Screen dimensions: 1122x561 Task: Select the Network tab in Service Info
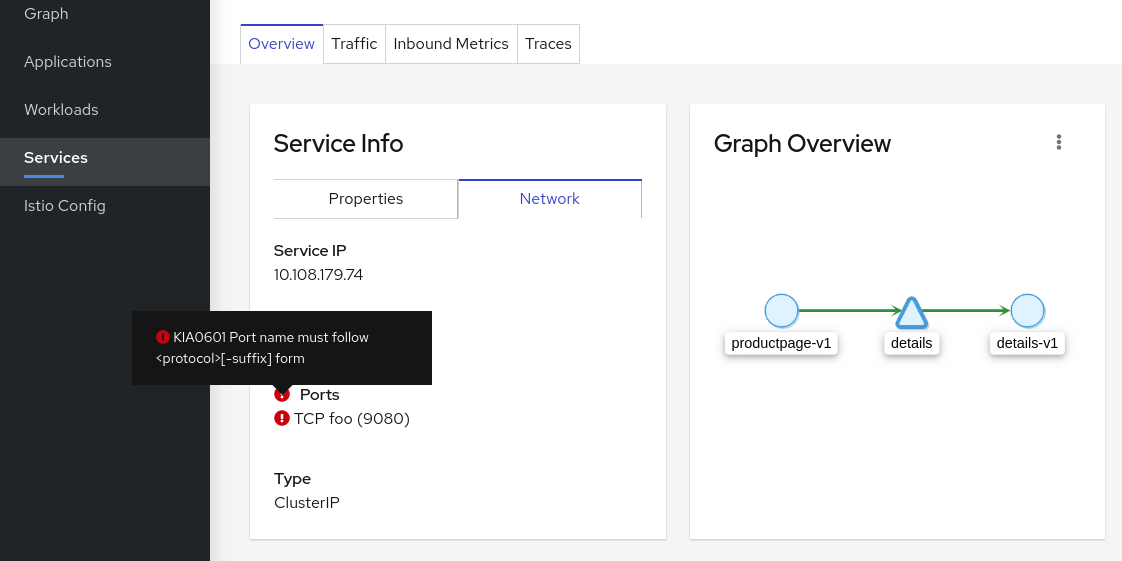[550, 199]
